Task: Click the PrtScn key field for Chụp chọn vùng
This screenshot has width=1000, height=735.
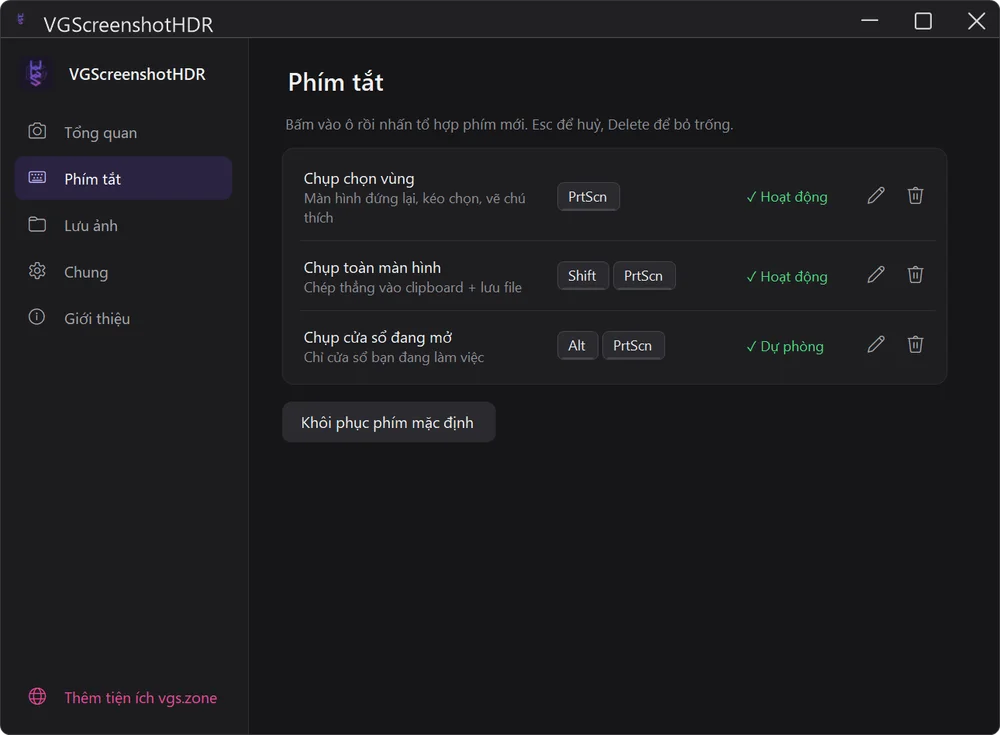Action: [588, 197]
